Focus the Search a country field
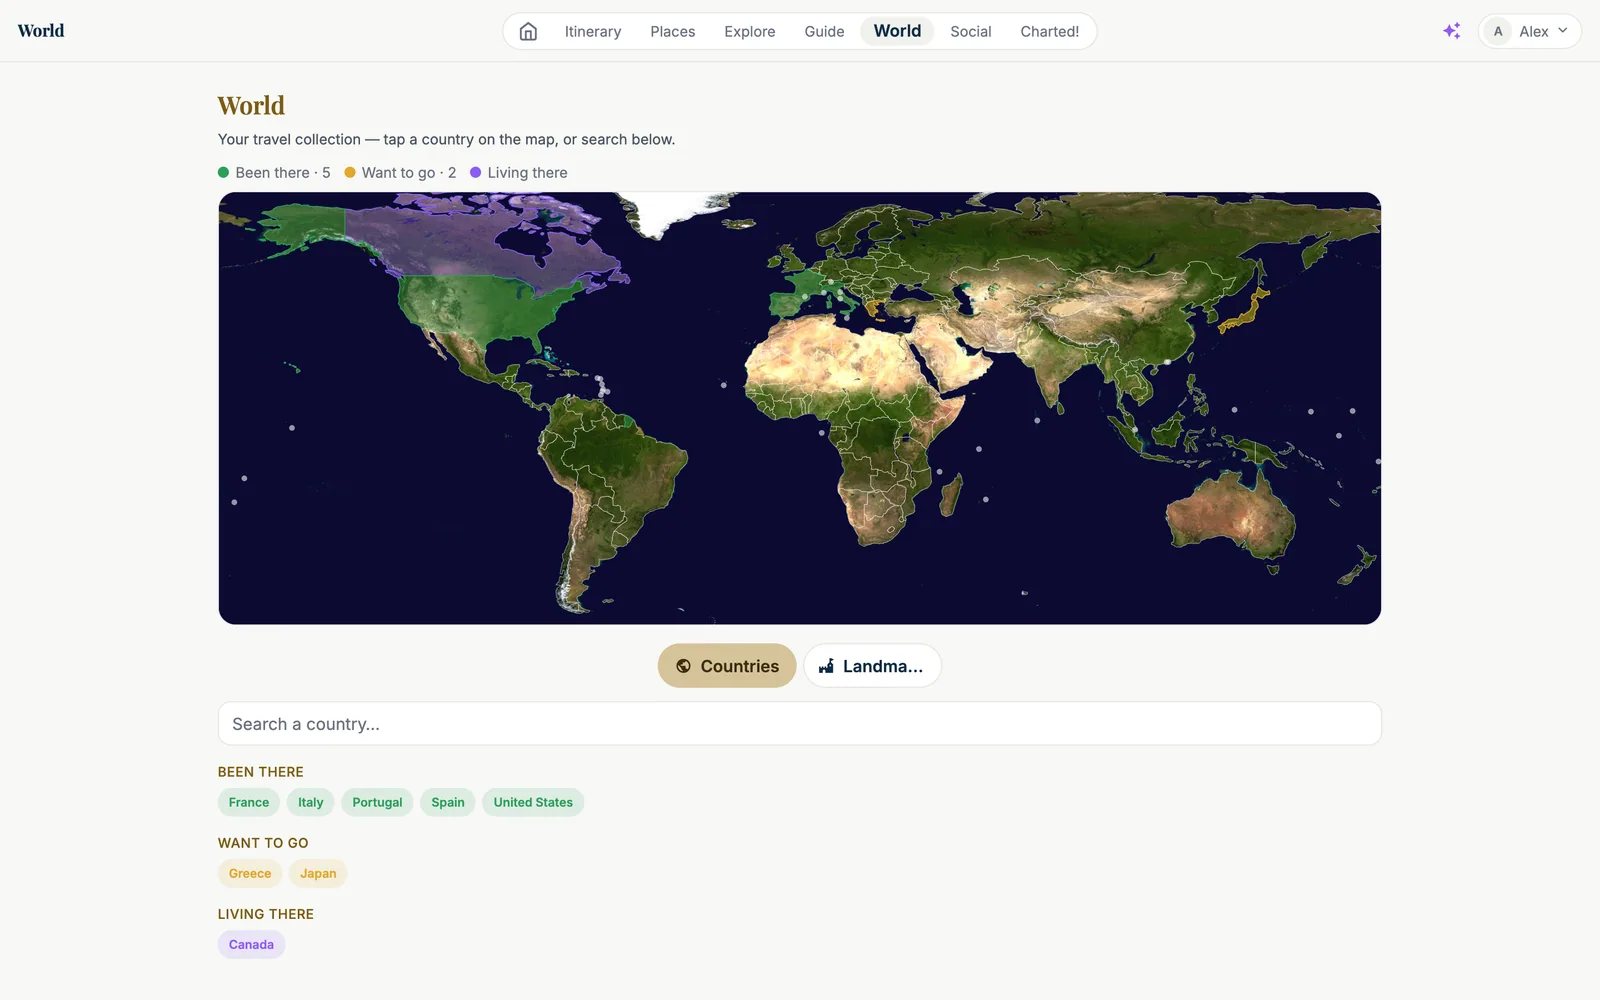Screen dimensions: 1600x1000 (x=800, y=723)
